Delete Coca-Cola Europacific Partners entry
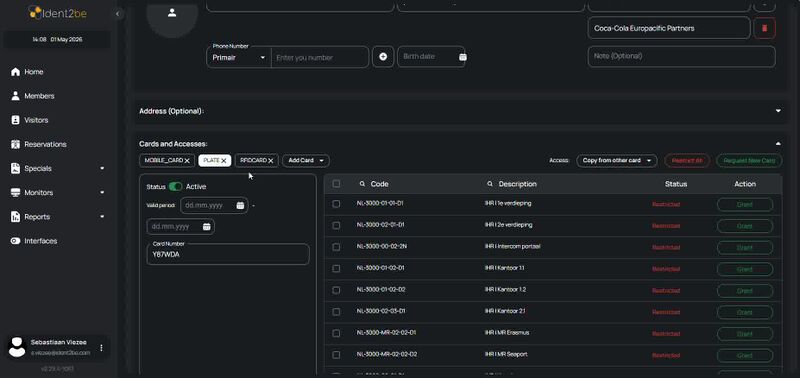 point(764,29)
